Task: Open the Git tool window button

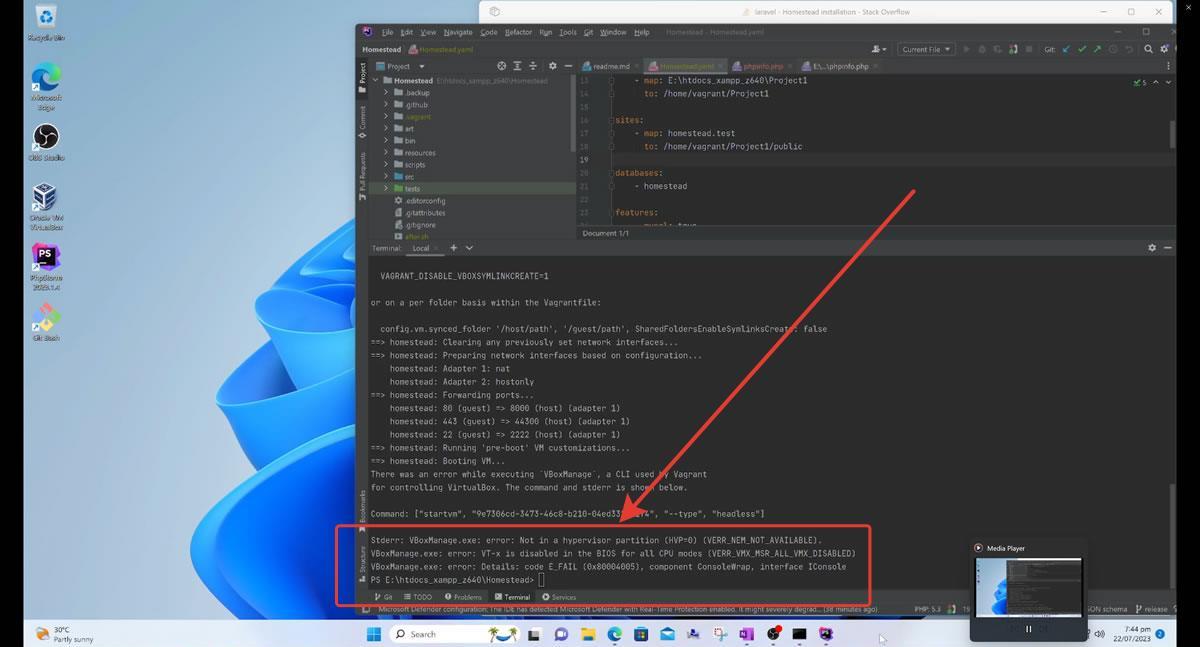Action: [383, 597]
